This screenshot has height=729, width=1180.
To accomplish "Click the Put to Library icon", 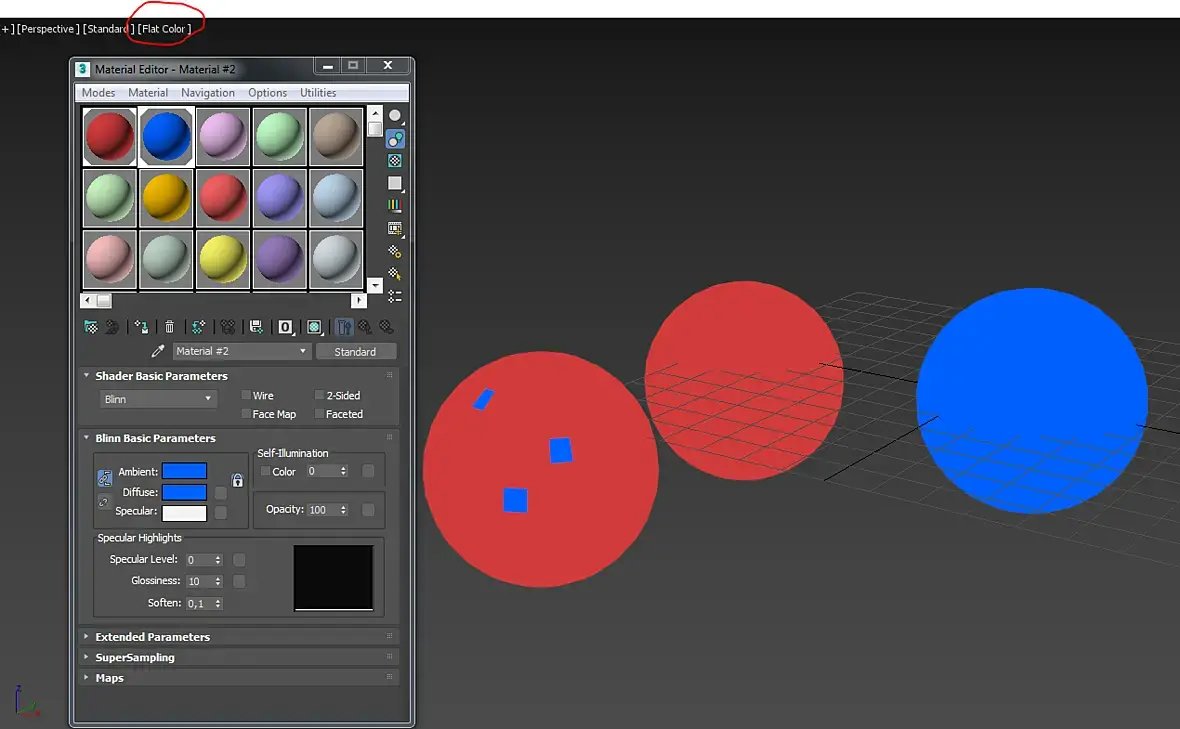I will point(256,327).
